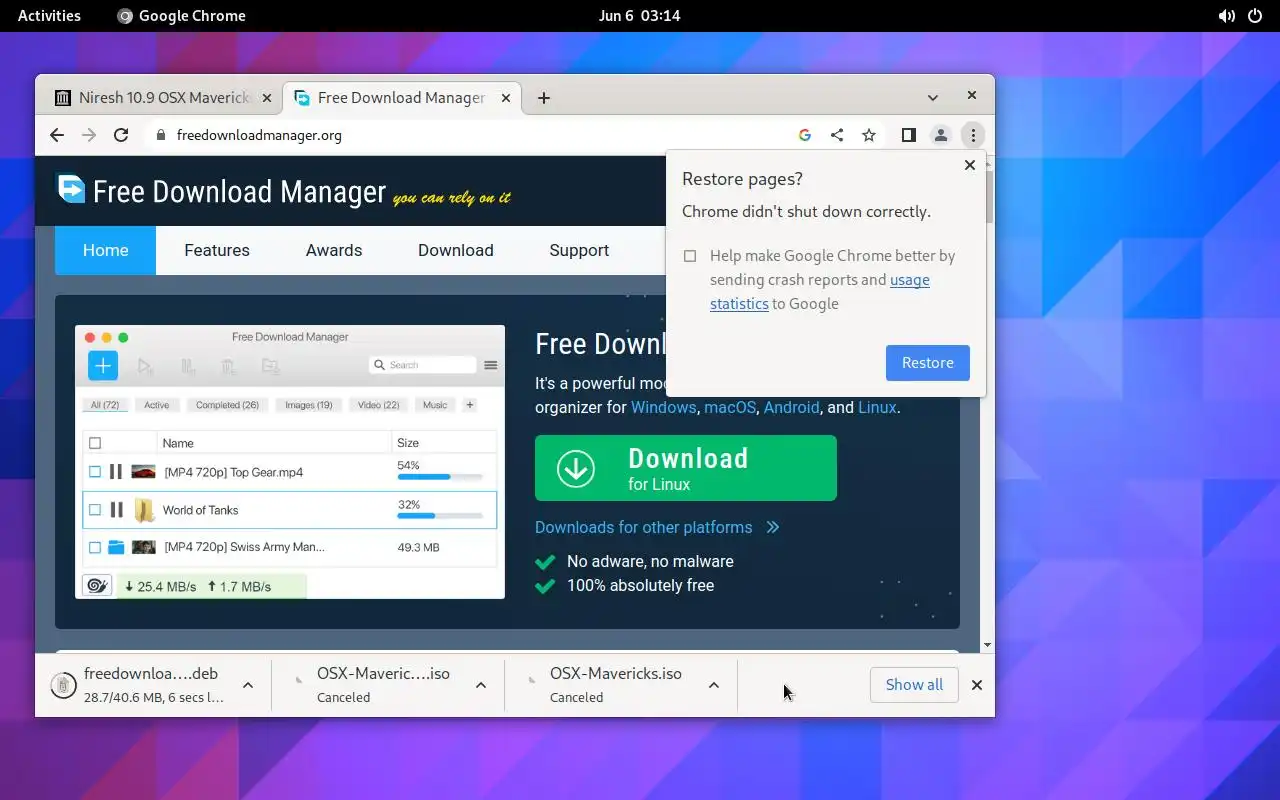Click the Restore button
This screenshot has width=1280, height=800.
click(927, 363)
